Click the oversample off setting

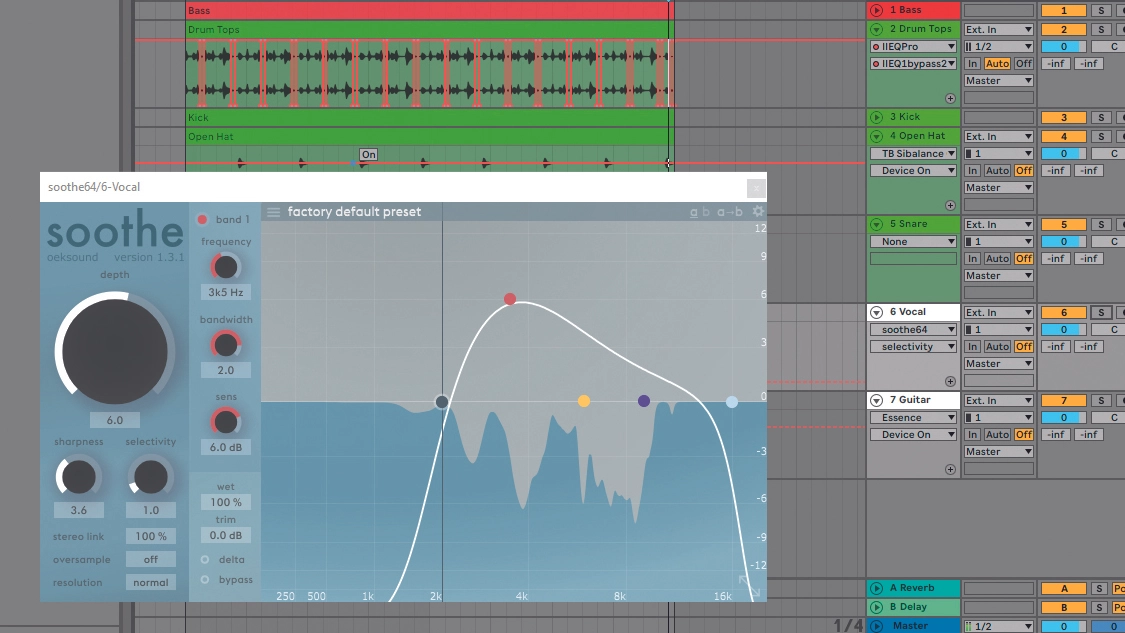[151, 559]
